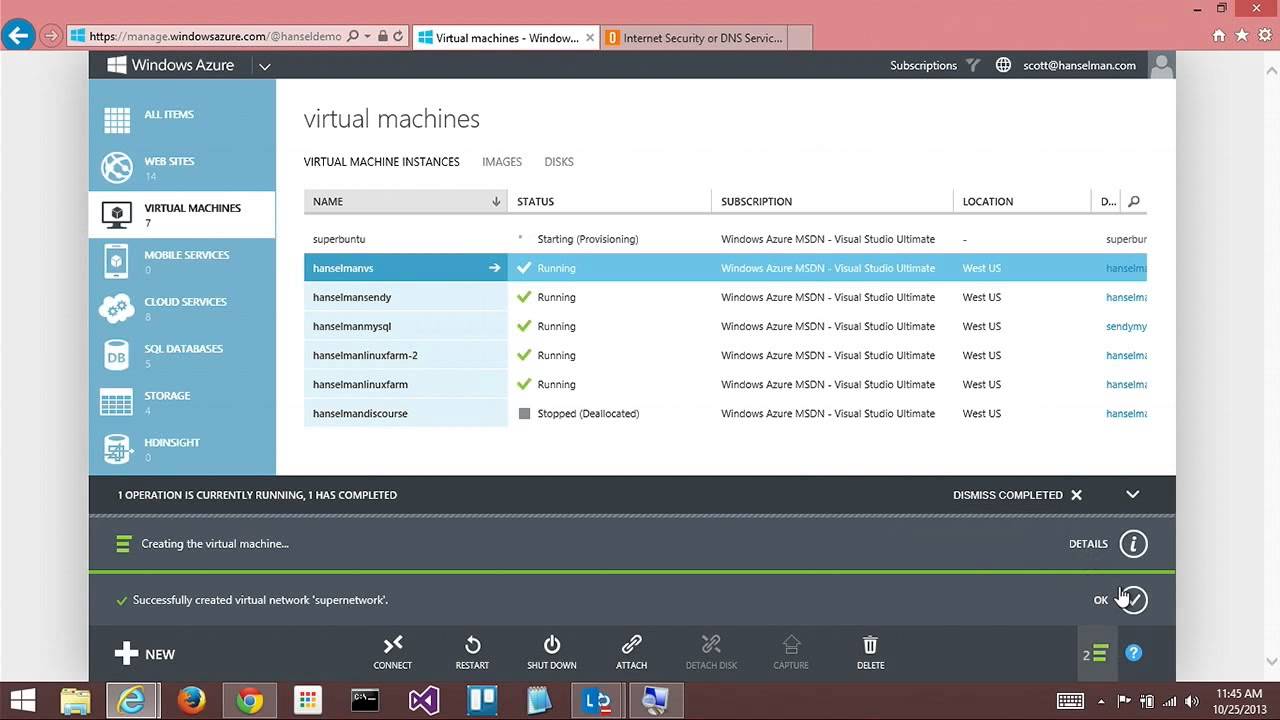Delete the selected virtual machine
The width and height of the screenshot is (1280, 720).
pyautogui.click(x=870, y=653)
